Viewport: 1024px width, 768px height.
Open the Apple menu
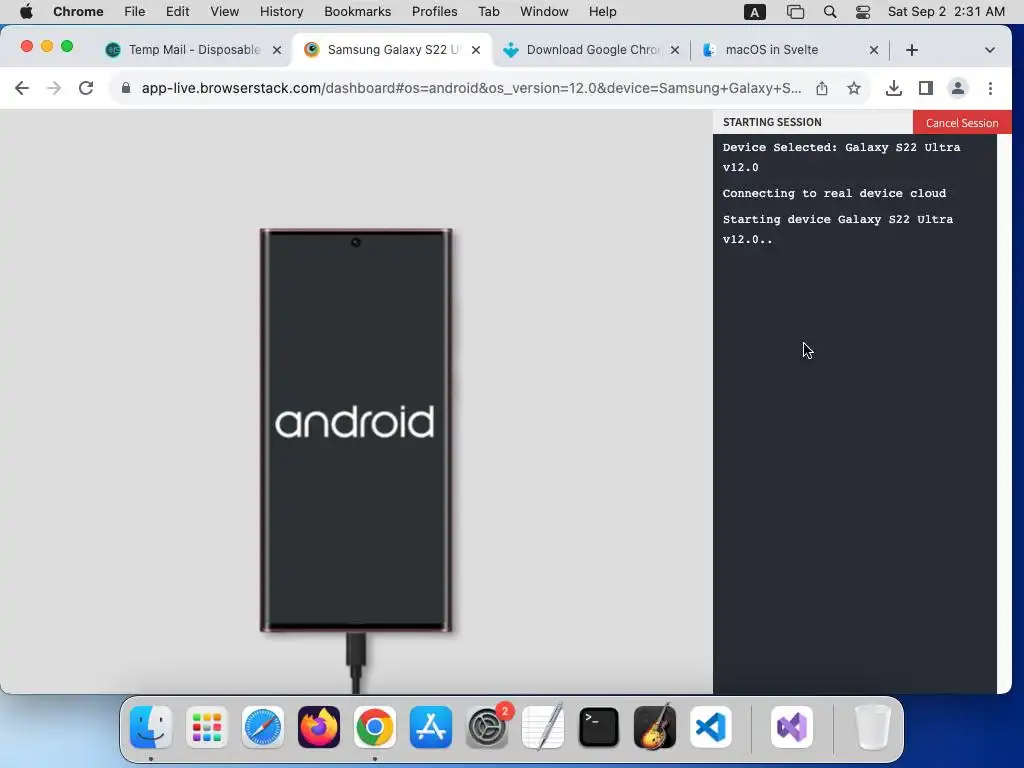26,12
